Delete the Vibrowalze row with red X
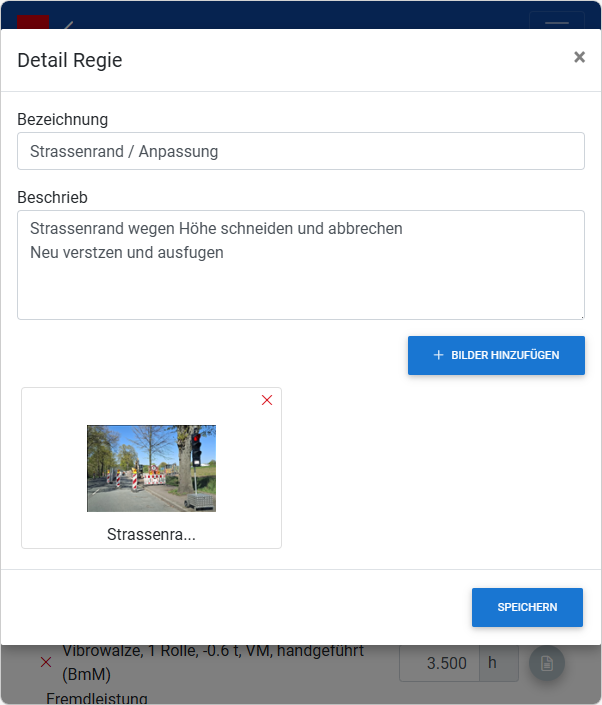The height and width of the screenshot is (705, 602). tap(46, 662)
